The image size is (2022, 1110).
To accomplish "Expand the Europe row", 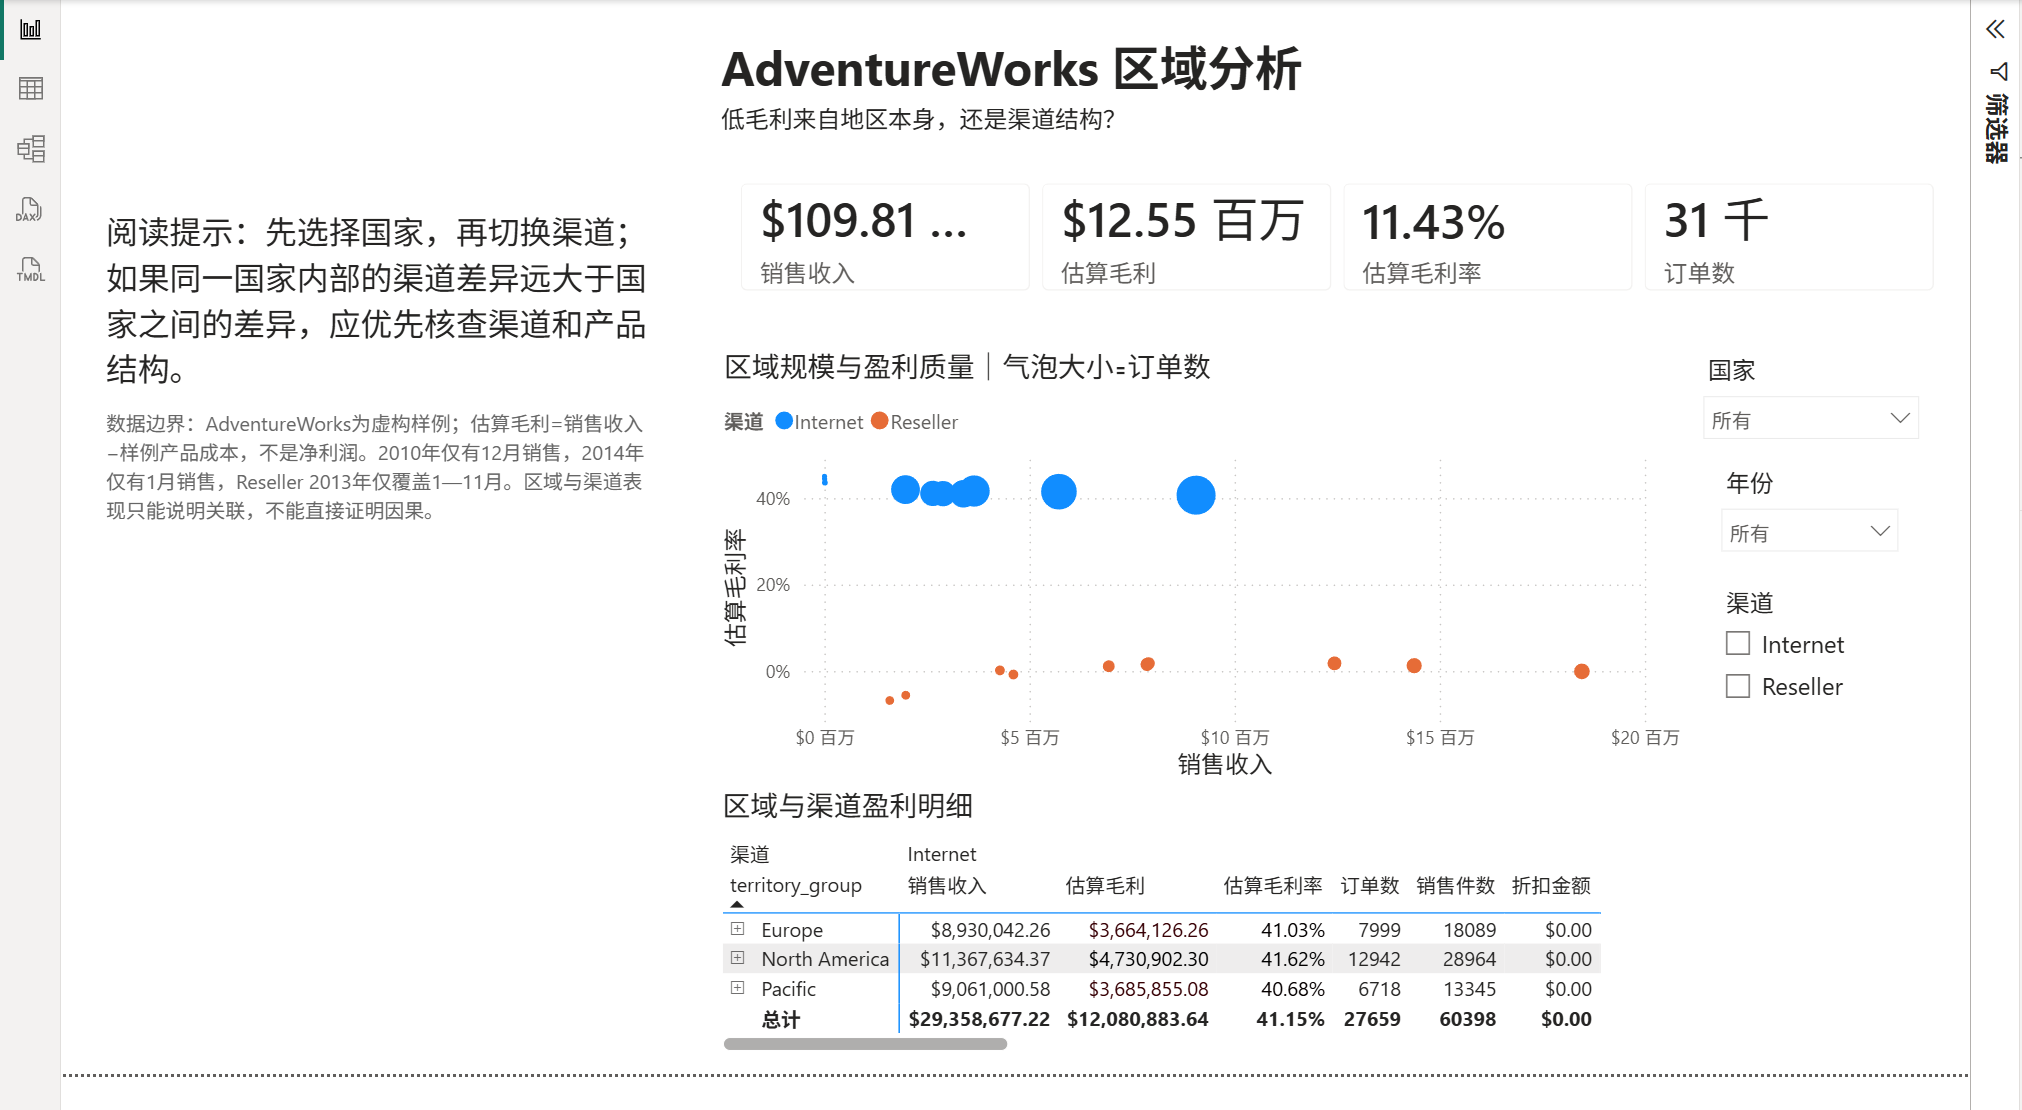I will [737, 929].
